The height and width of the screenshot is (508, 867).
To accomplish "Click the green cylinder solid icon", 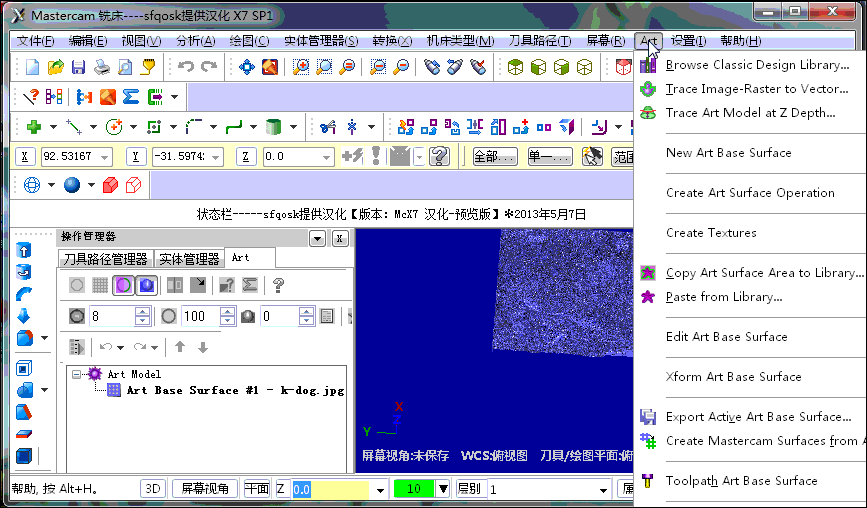I will tap(273, 127).
